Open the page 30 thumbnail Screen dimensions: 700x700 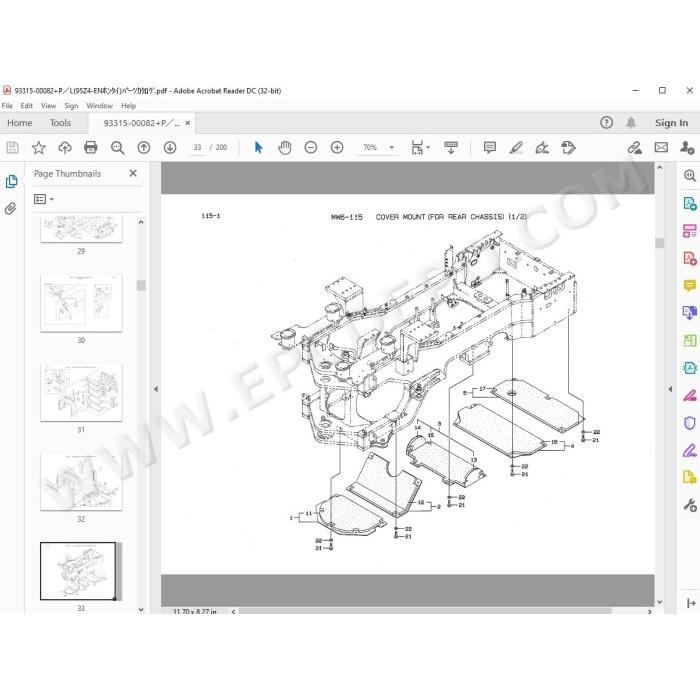(x=81, y=303)
